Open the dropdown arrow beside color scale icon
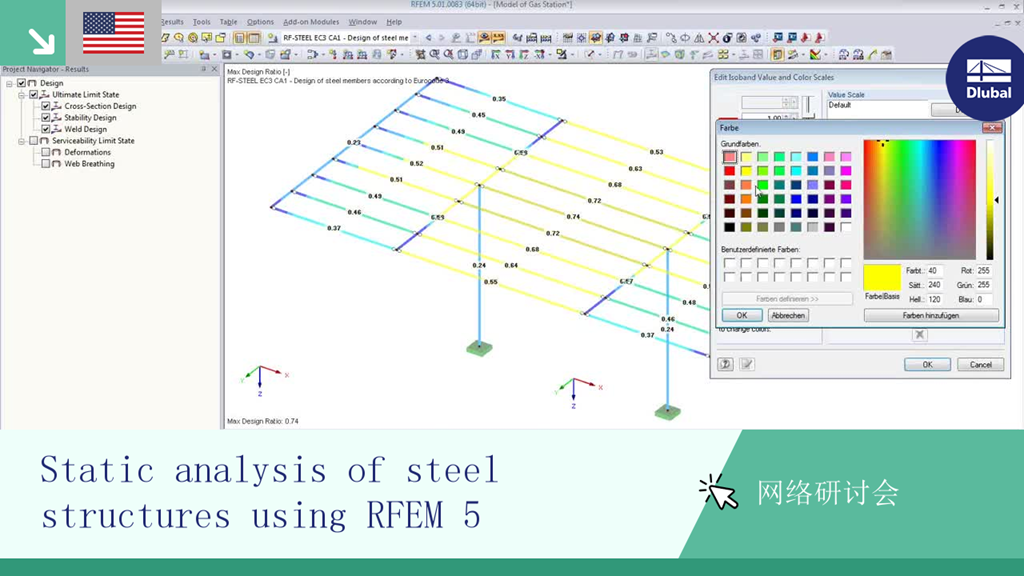The height and width of the screenshot is (576, 1024). pos(826,55)
